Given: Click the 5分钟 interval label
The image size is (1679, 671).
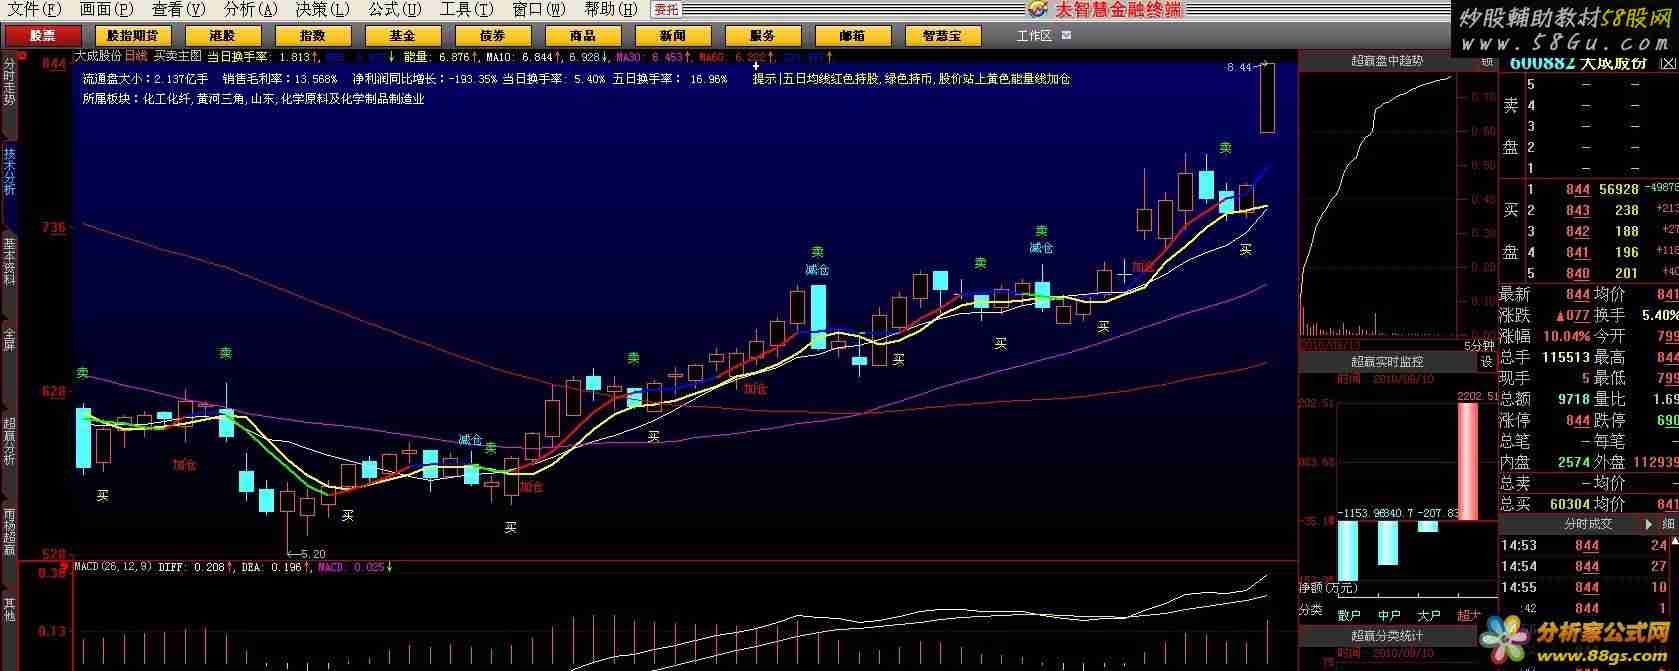Looking at the screenshot, I should pos(1479,346).
